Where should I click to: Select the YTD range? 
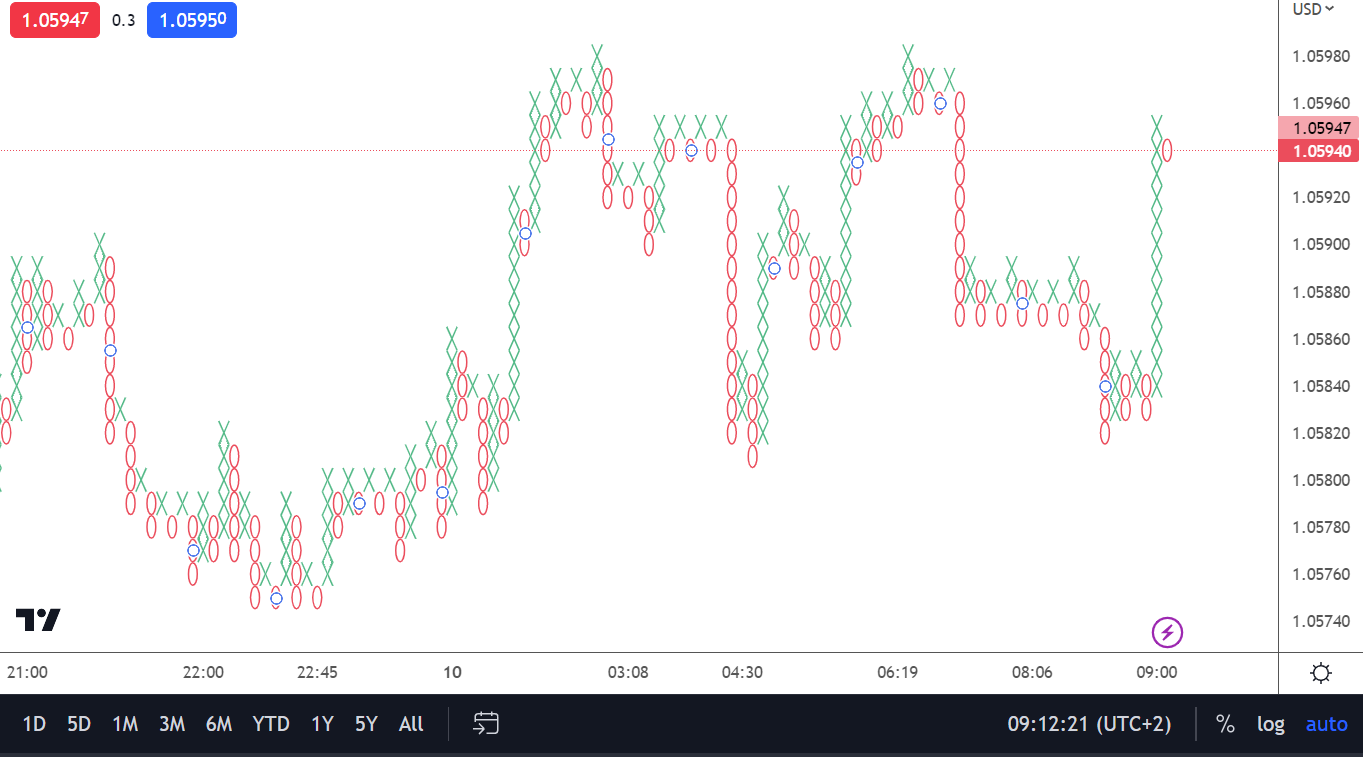[x=271, y=724]
